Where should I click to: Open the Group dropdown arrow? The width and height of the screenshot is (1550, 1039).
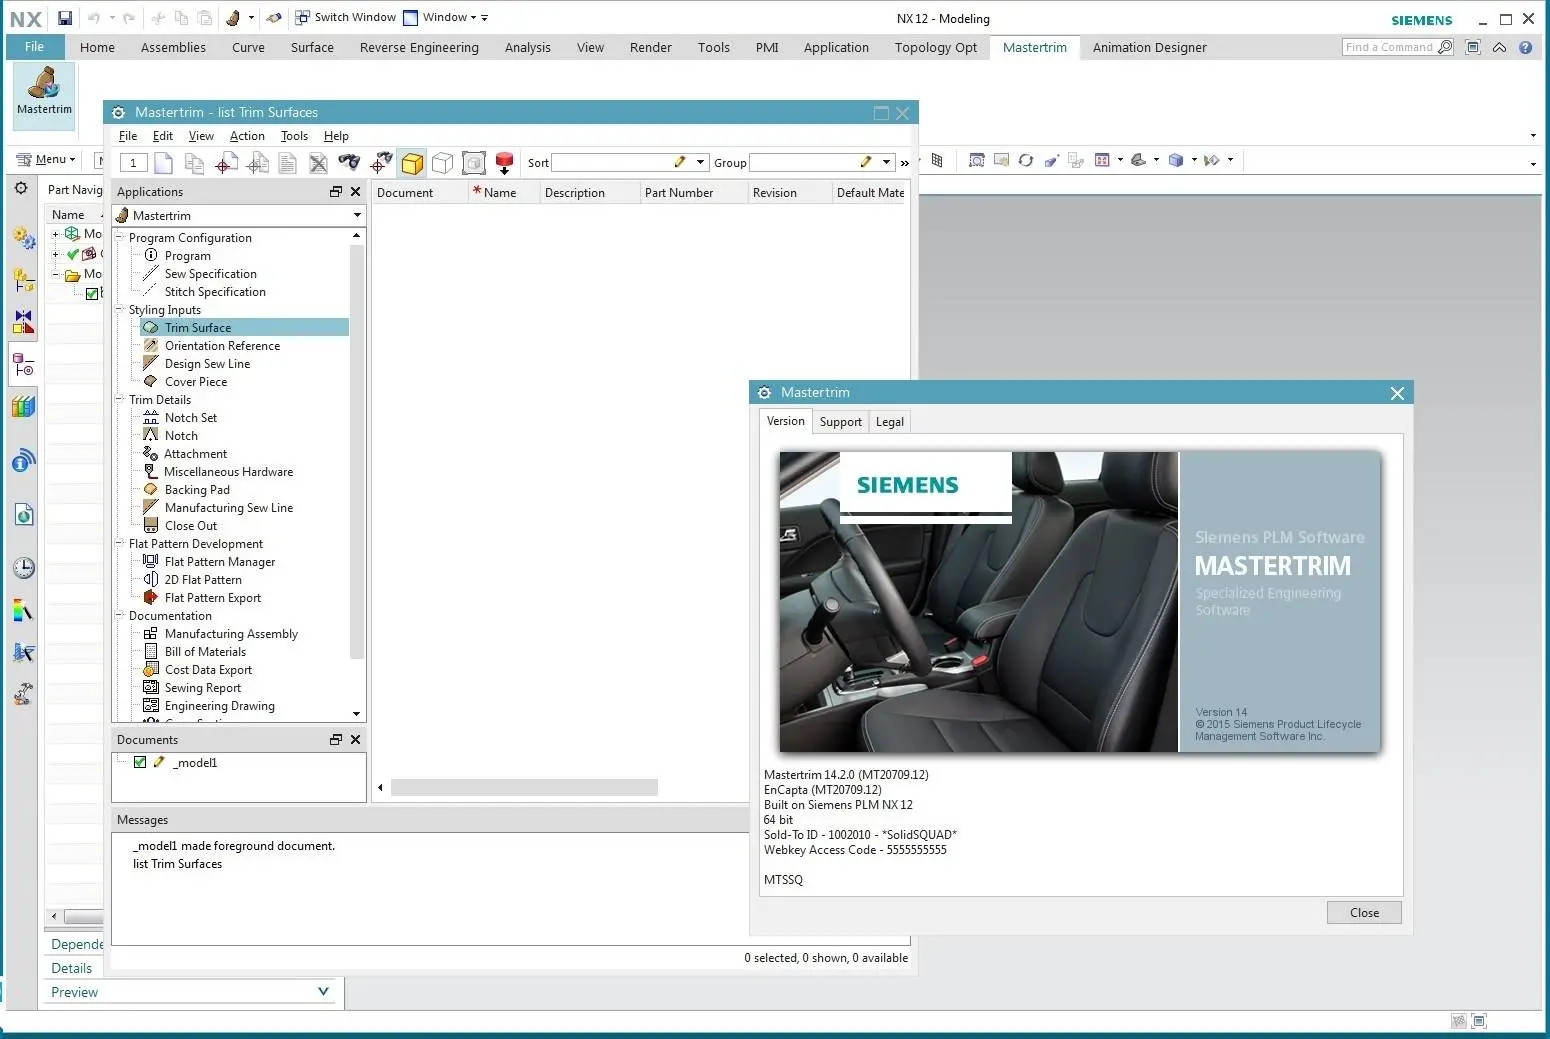coord(886,162)
